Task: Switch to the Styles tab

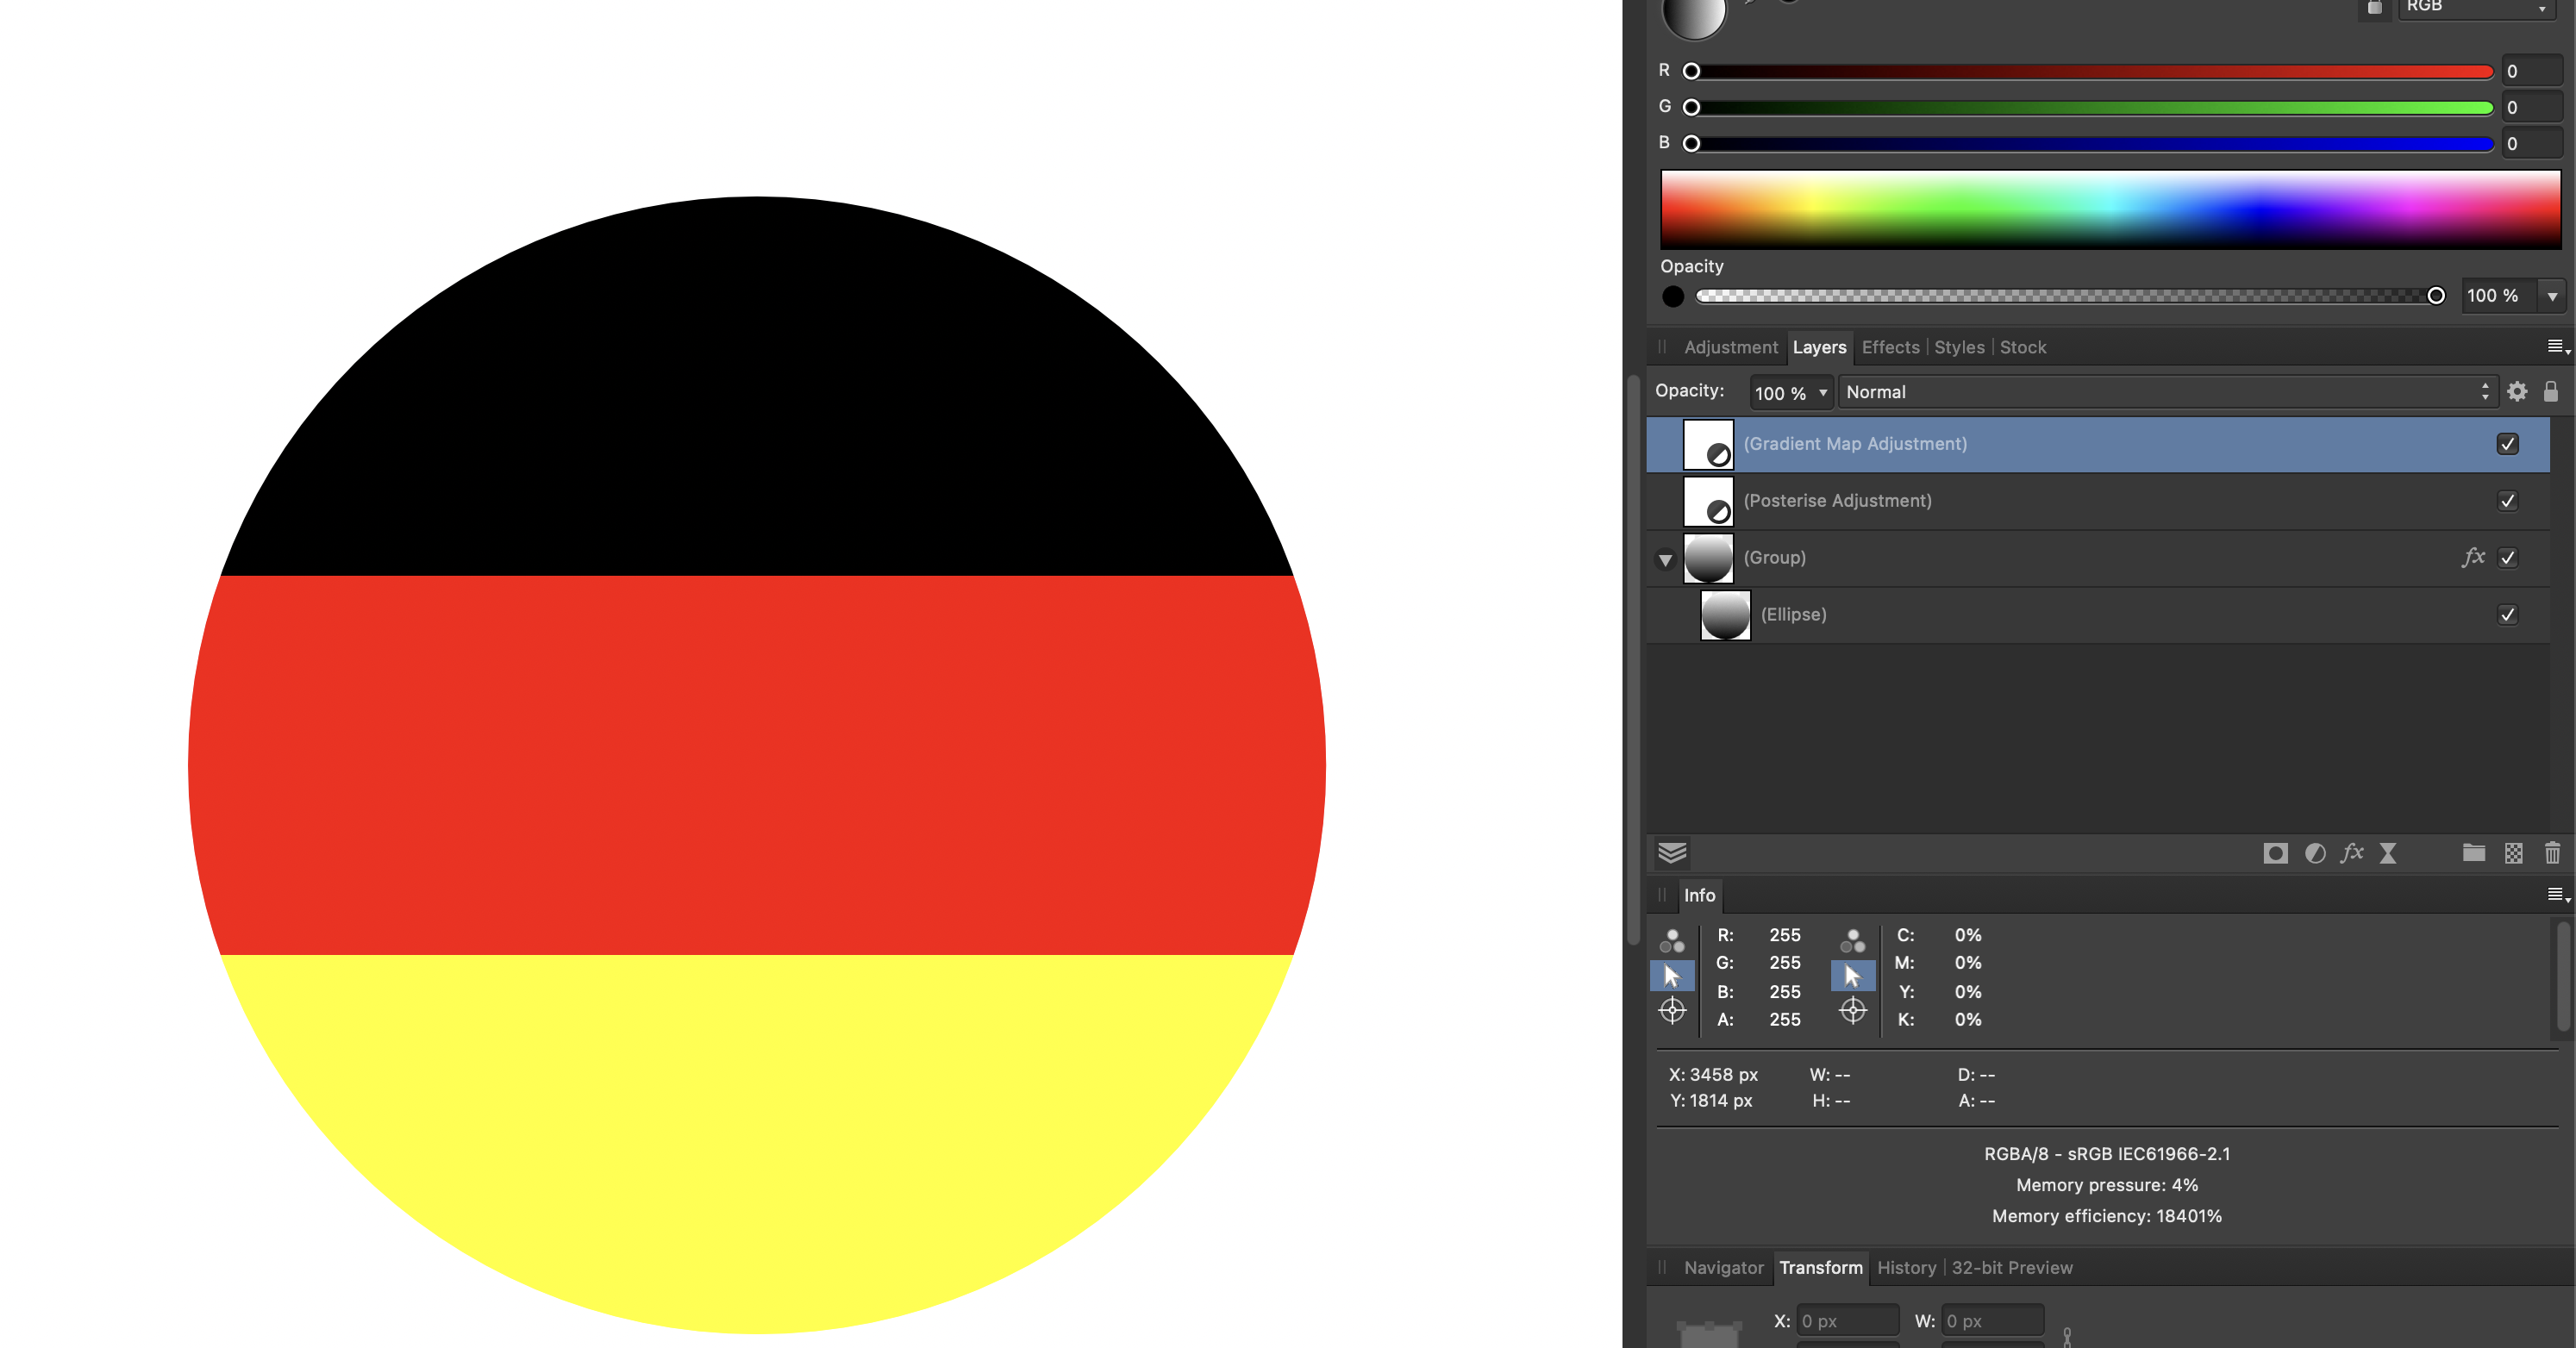Action: click(1959, 347)
